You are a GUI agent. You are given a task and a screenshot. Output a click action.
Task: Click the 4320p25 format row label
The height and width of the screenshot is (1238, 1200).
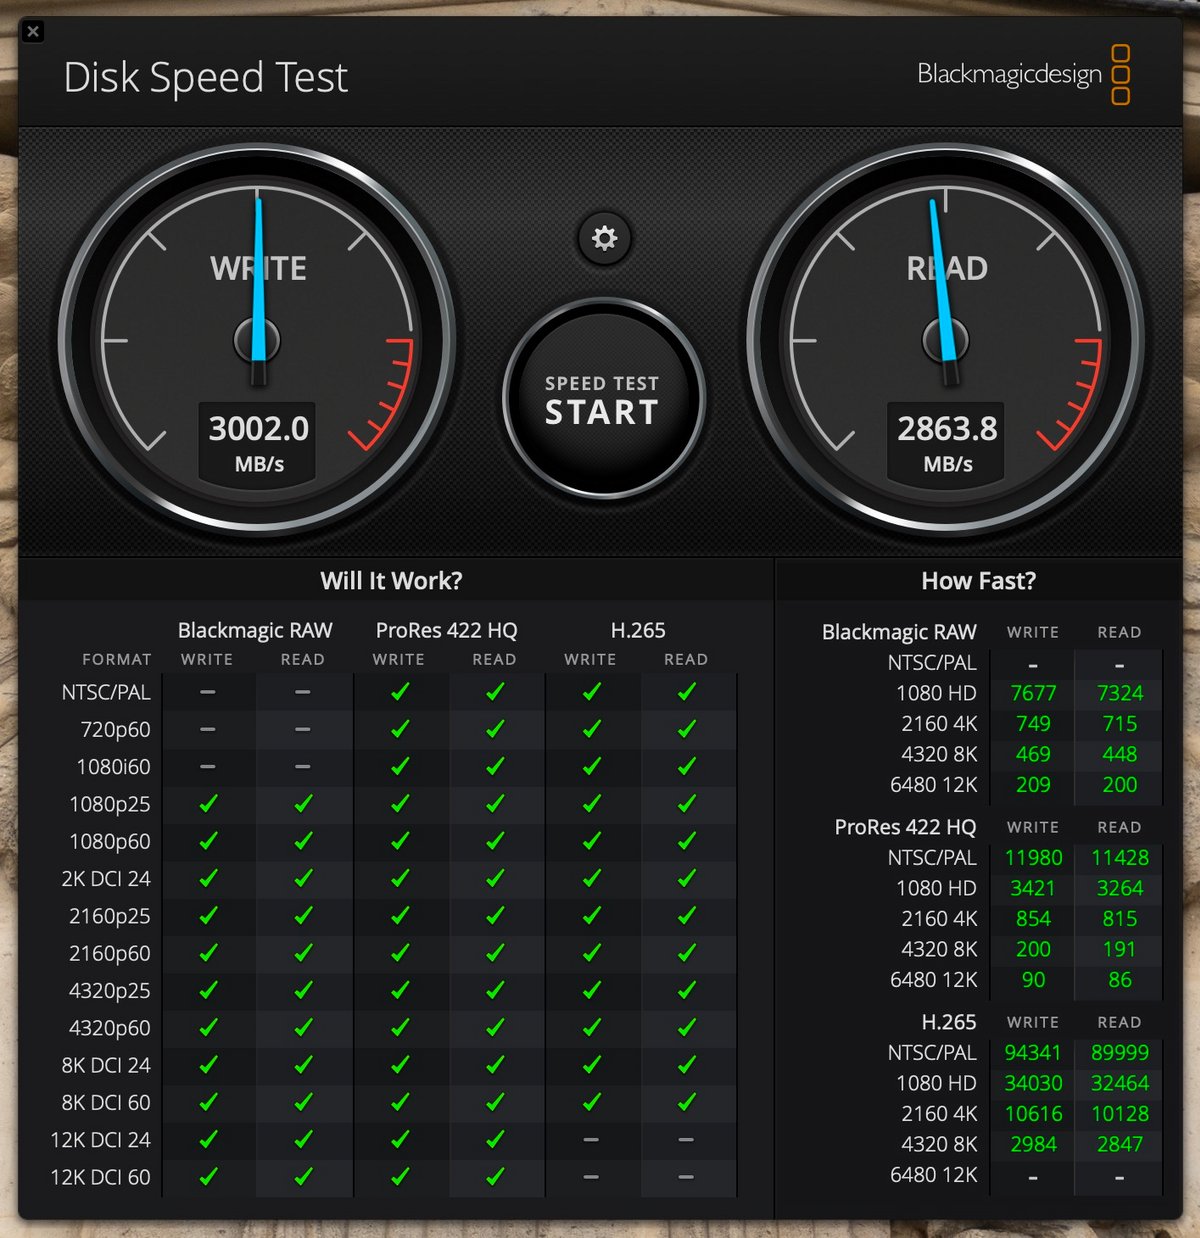click(x=110, y=991)
